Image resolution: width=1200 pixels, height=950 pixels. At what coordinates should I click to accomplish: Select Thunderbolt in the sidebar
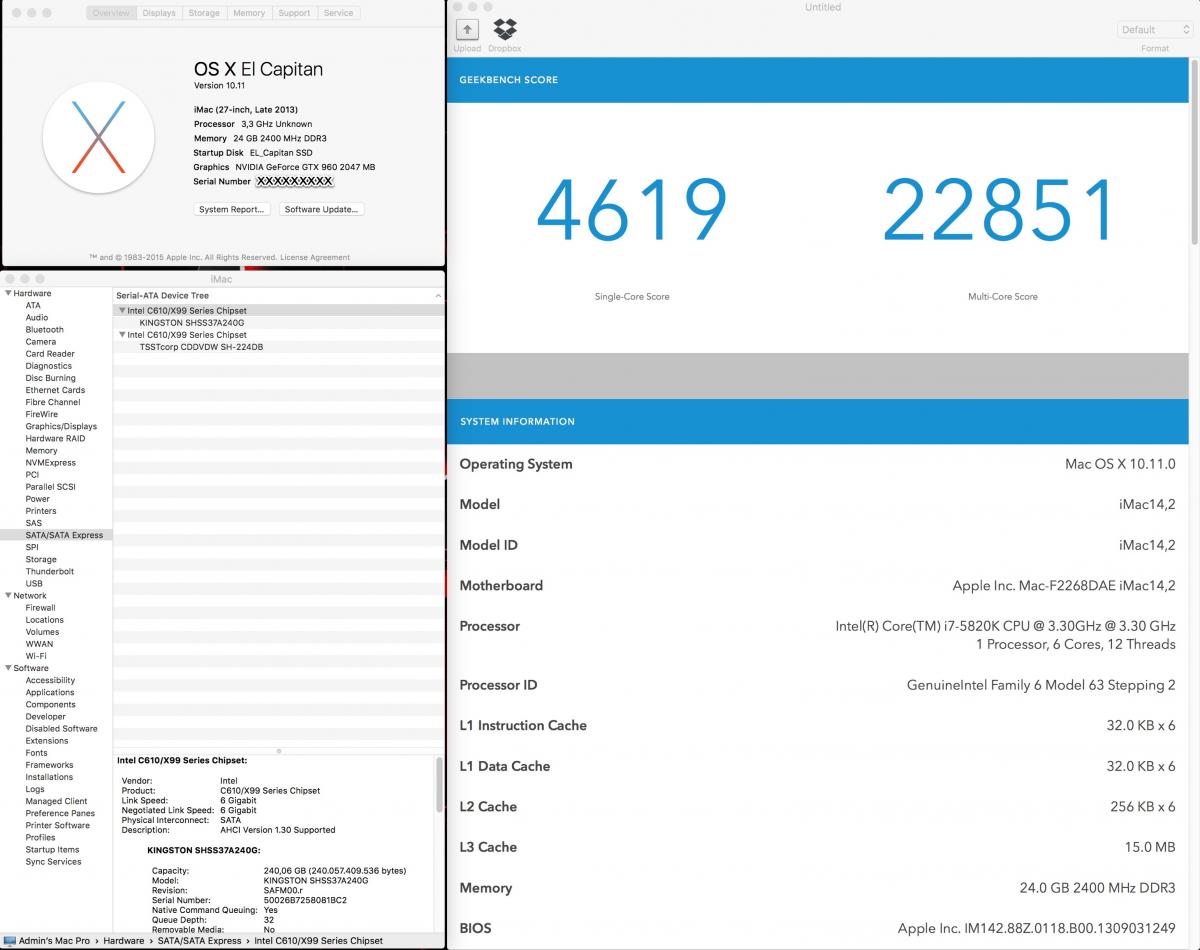coord(50,571)
